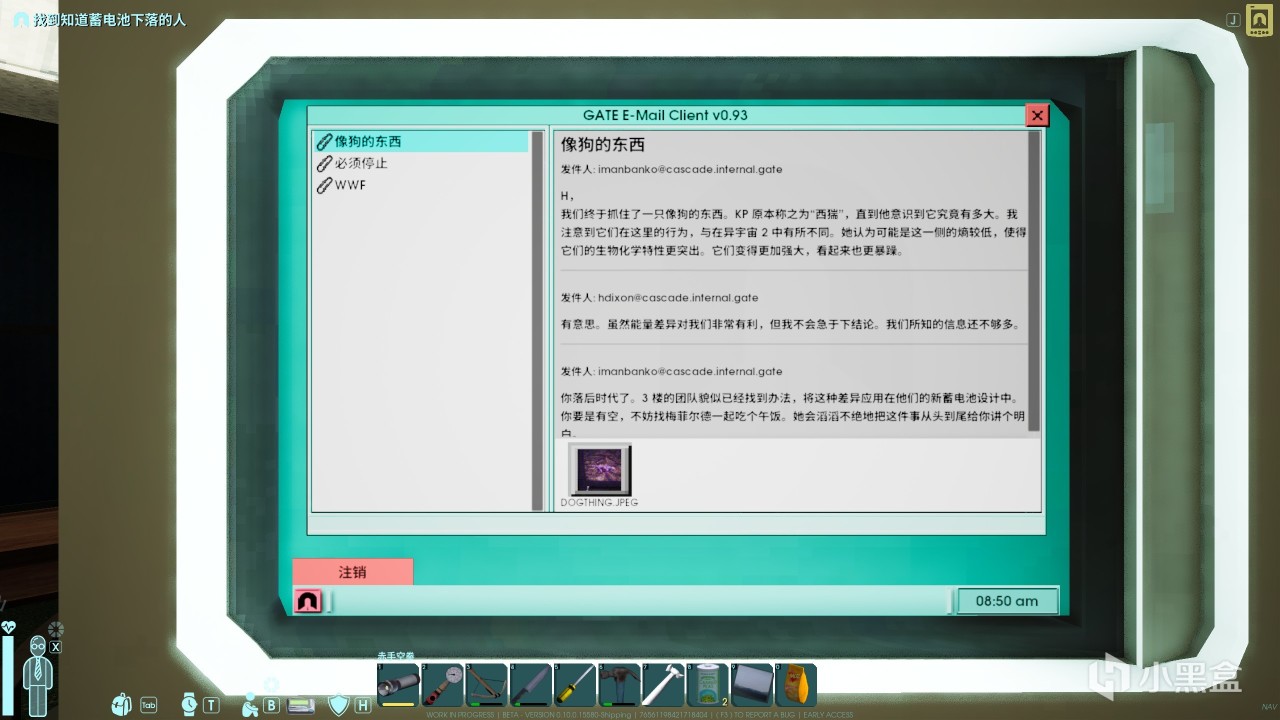Open the WWF email
This screenshot has width=1280, height=720.
pos(421,185)
